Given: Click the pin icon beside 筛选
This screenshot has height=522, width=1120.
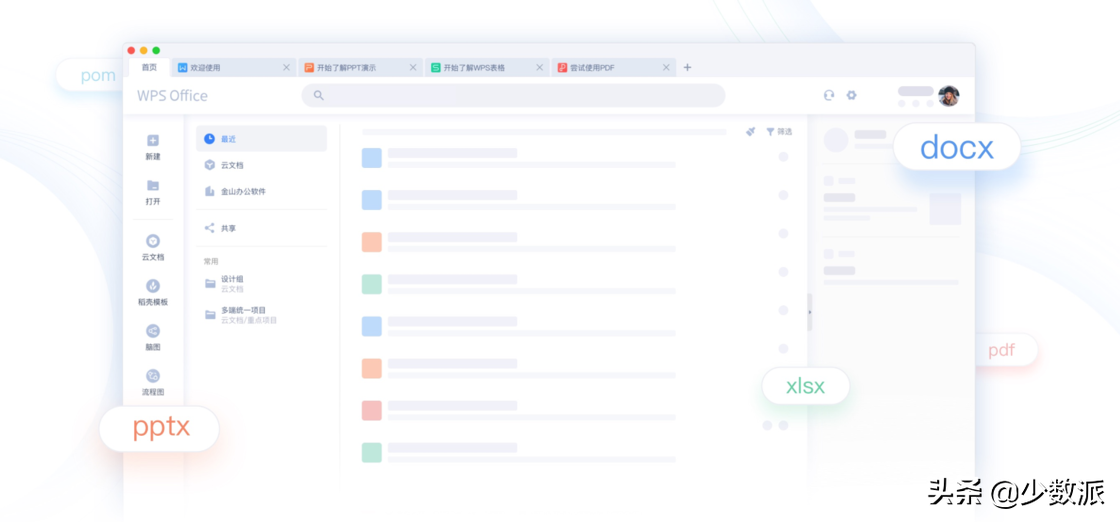Looking at the screenshot, I should tap(751, 131).
